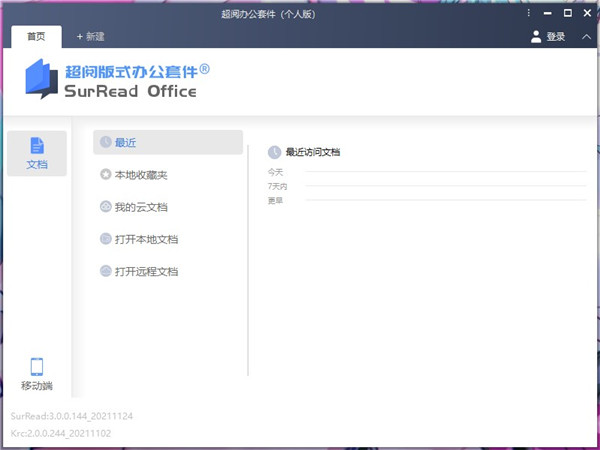
Task: Click the SurRead version text
Action: click(x=72, y=416)
